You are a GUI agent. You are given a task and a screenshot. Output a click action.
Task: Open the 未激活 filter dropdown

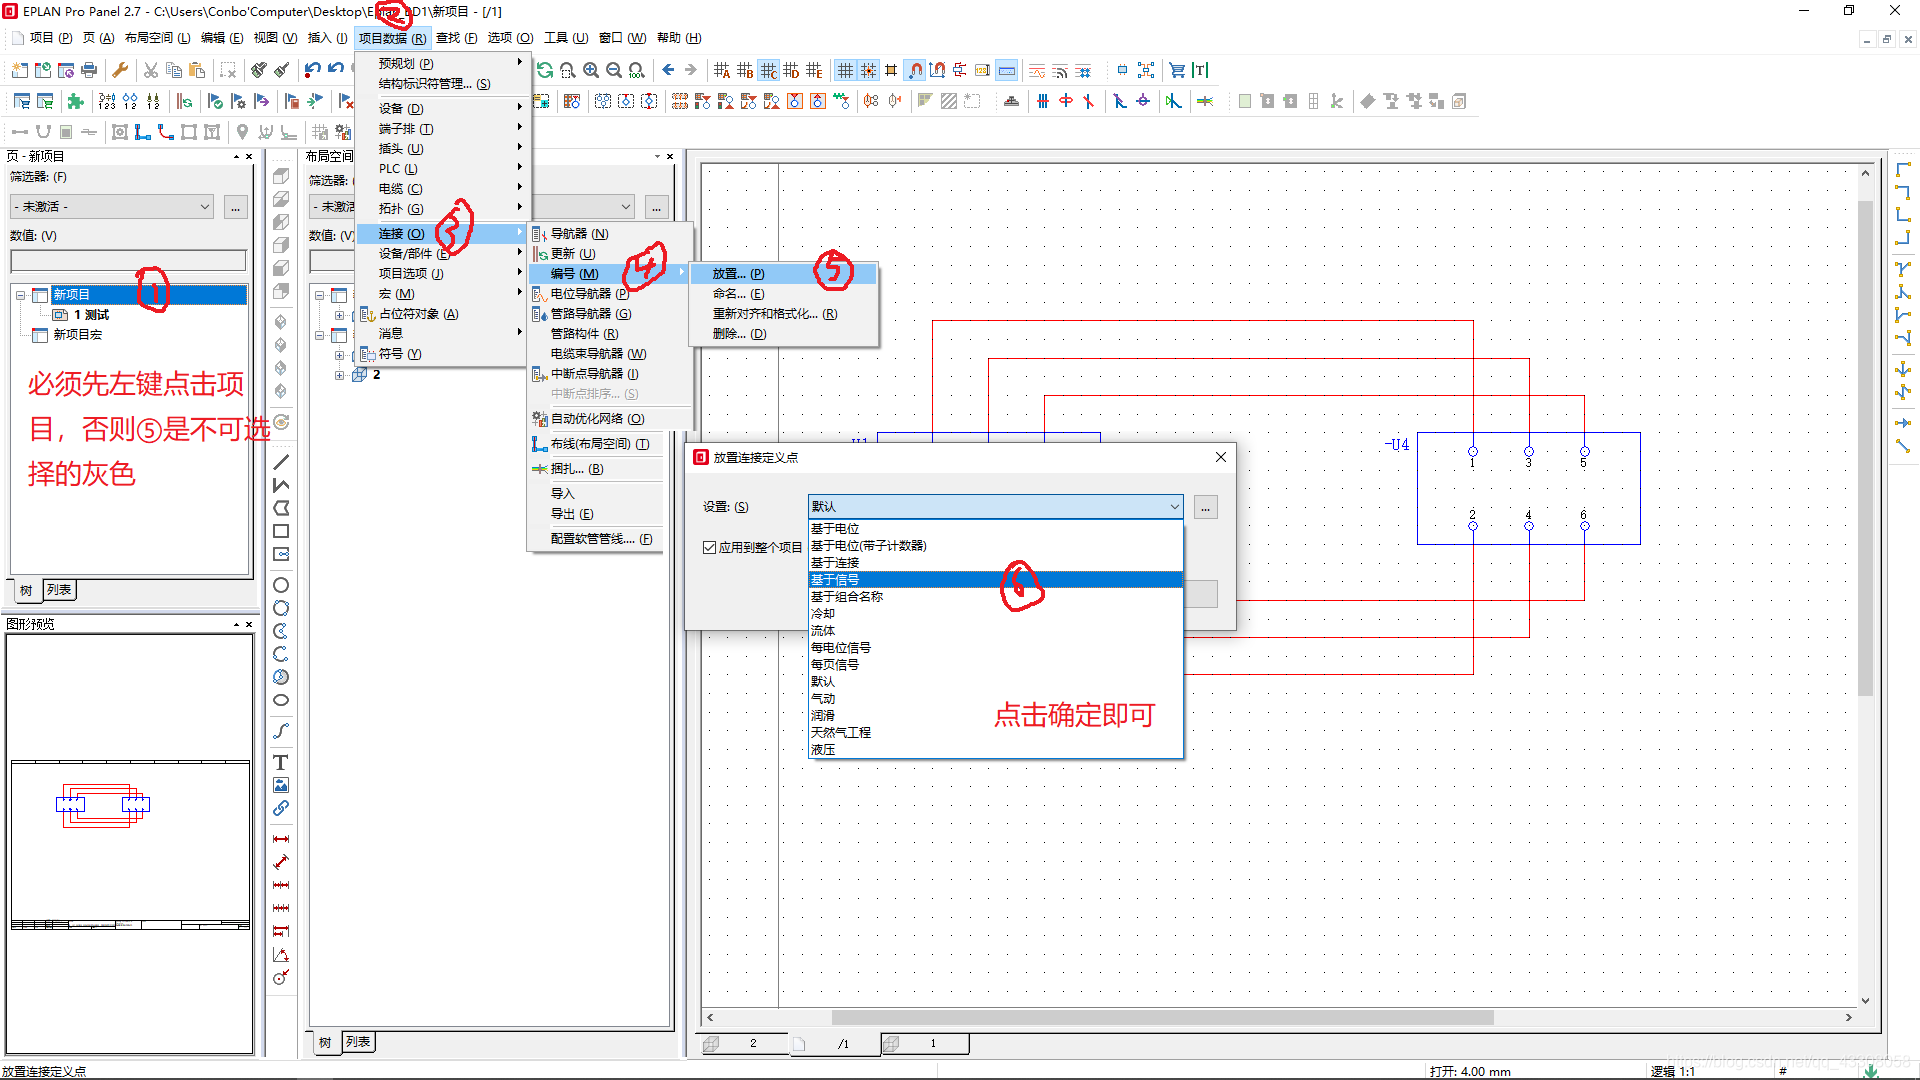pyautogui.click(x=205, y=207)
